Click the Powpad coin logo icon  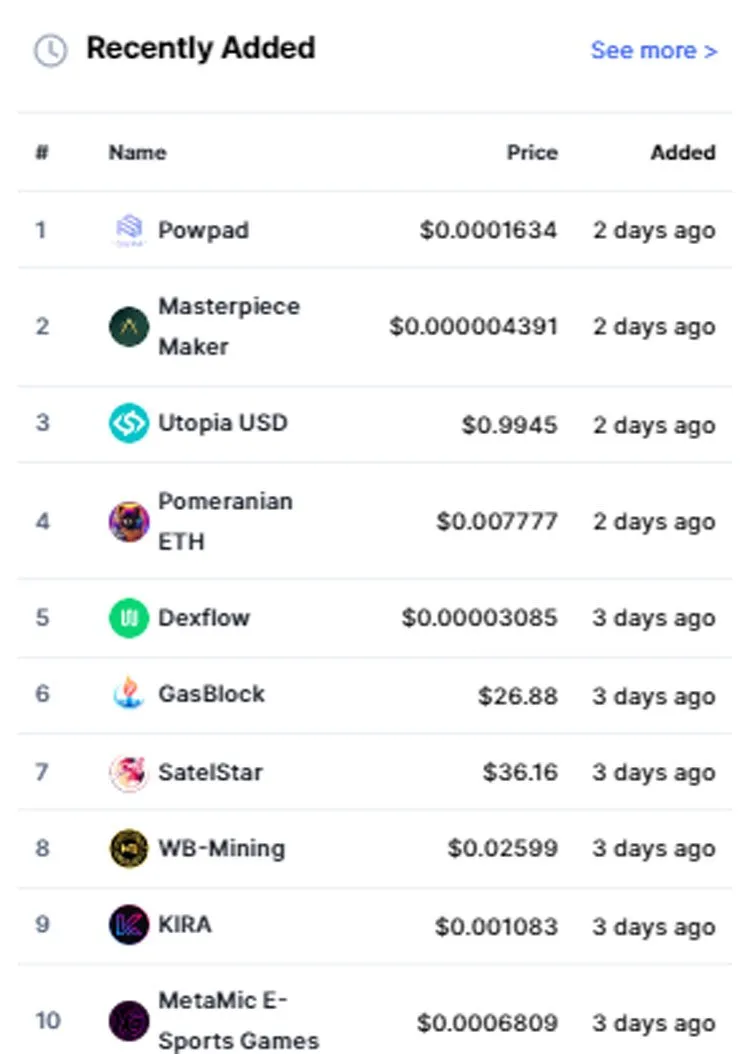point(129,231)
